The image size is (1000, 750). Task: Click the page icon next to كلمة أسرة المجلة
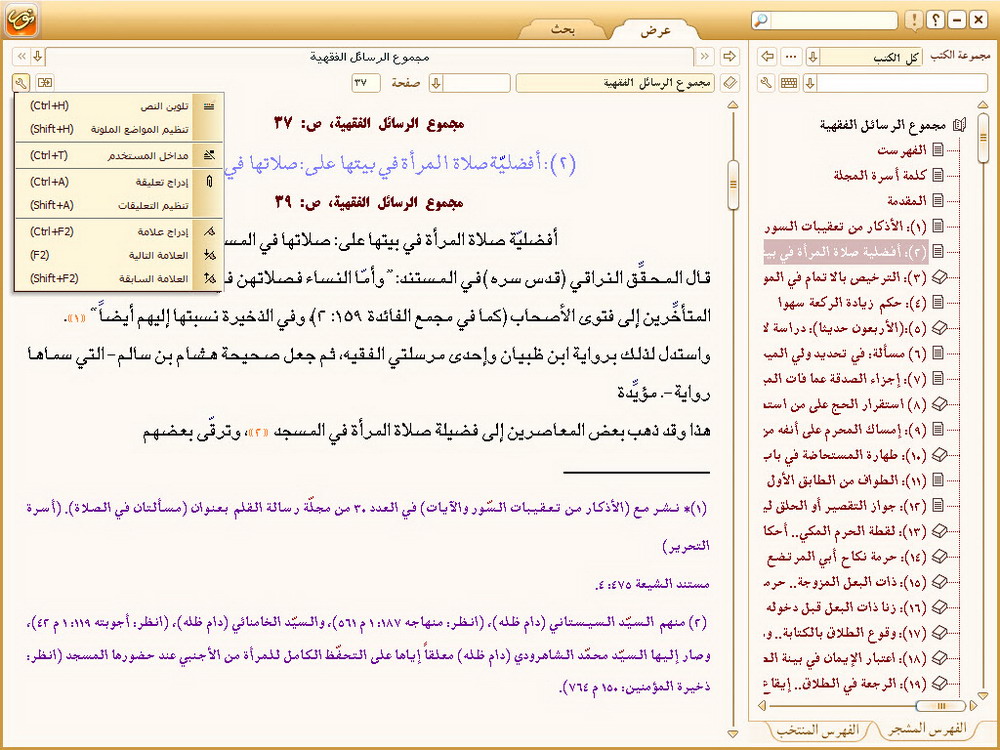[x=938, y=175]
